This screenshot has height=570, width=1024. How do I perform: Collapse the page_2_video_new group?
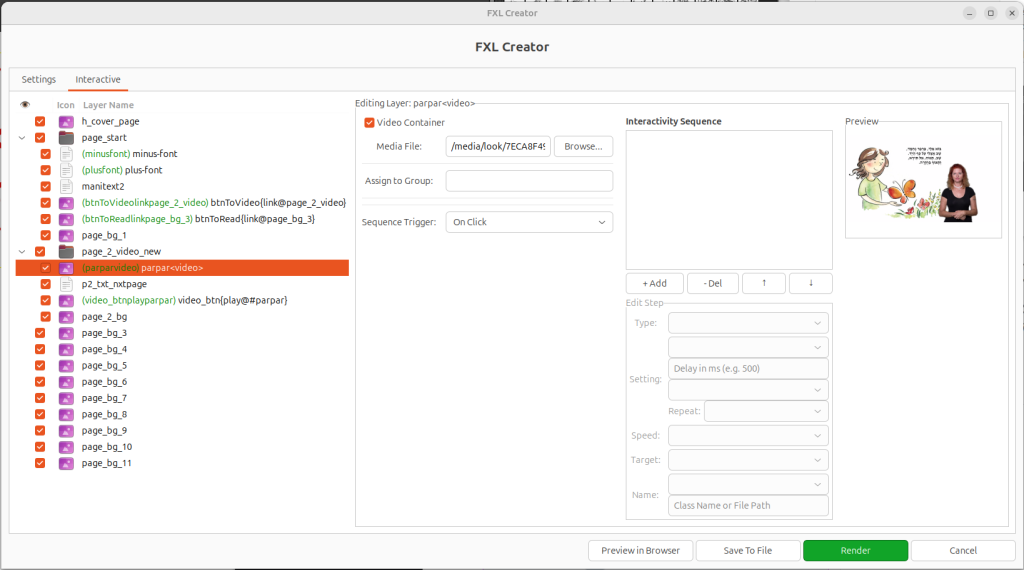coord(22,252)
